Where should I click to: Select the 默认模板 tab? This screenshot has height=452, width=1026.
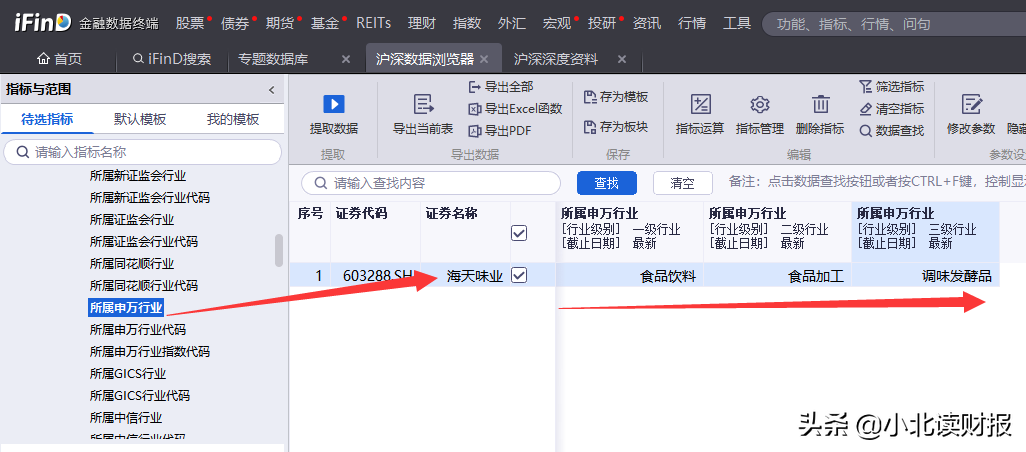(x=140, y=119)
